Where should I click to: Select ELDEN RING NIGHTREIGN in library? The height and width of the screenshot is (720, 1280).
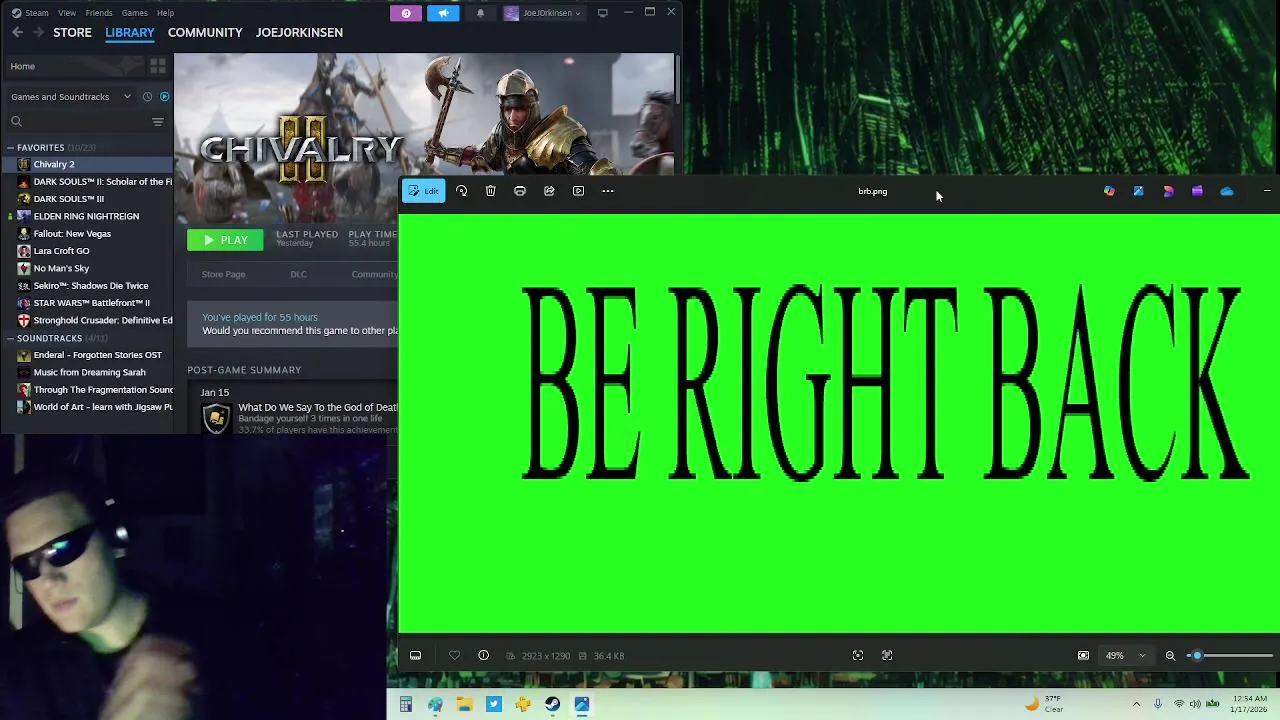pyautogui.click(x=86, y=216)
